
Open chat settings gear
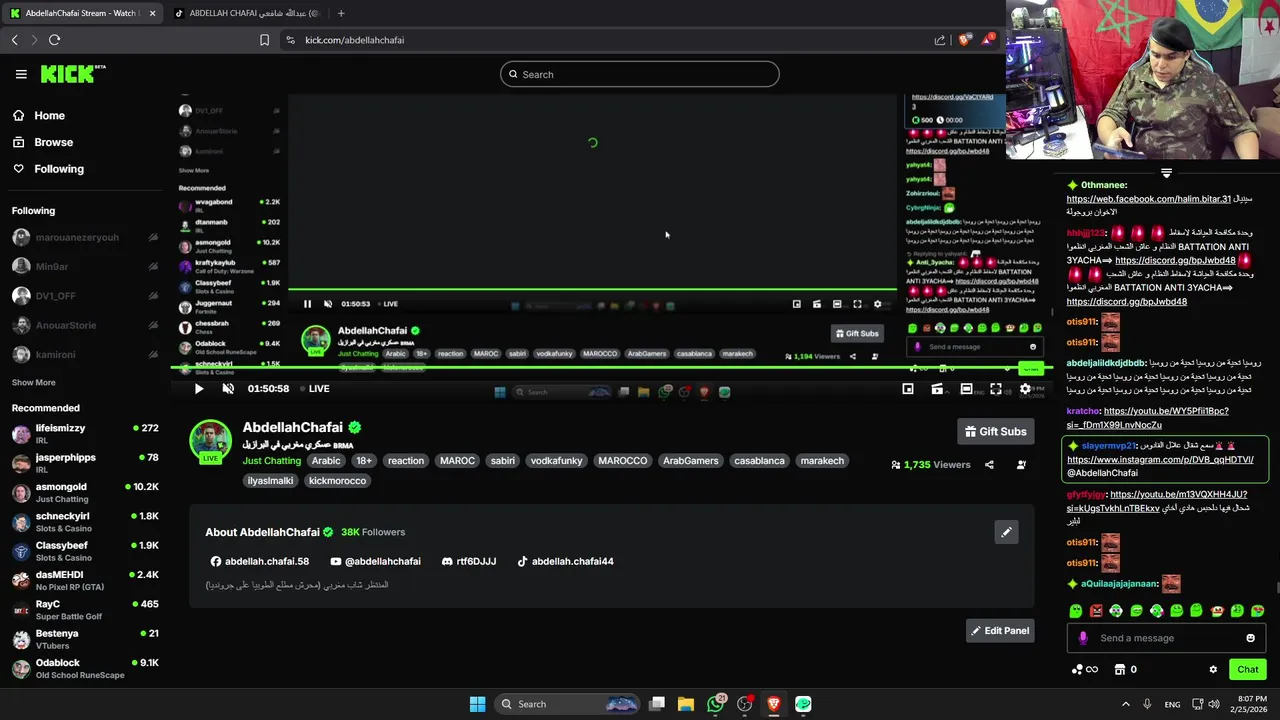[x=1213, y=670]
